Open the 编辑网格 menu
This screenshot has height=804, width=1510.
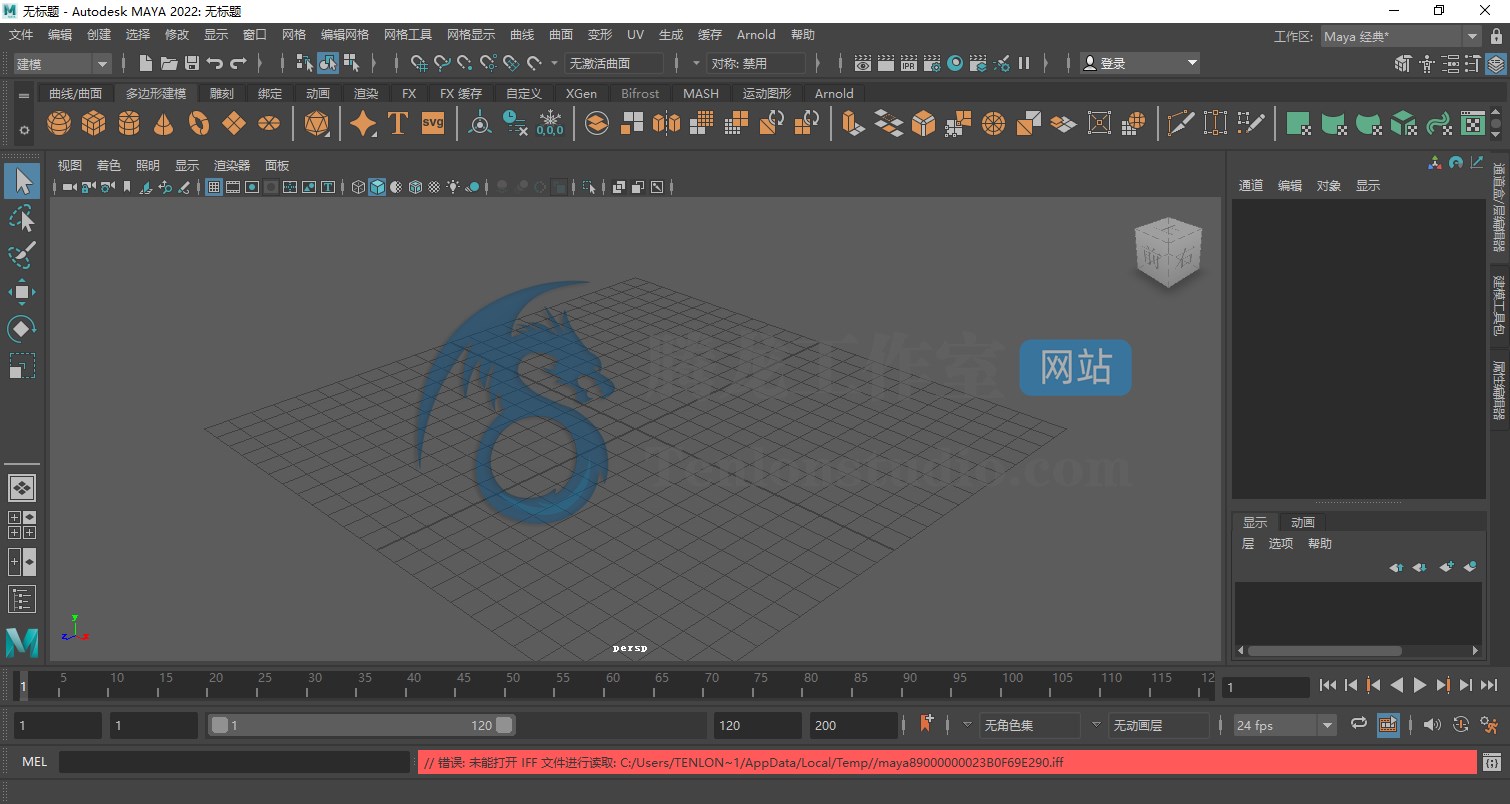345,34
